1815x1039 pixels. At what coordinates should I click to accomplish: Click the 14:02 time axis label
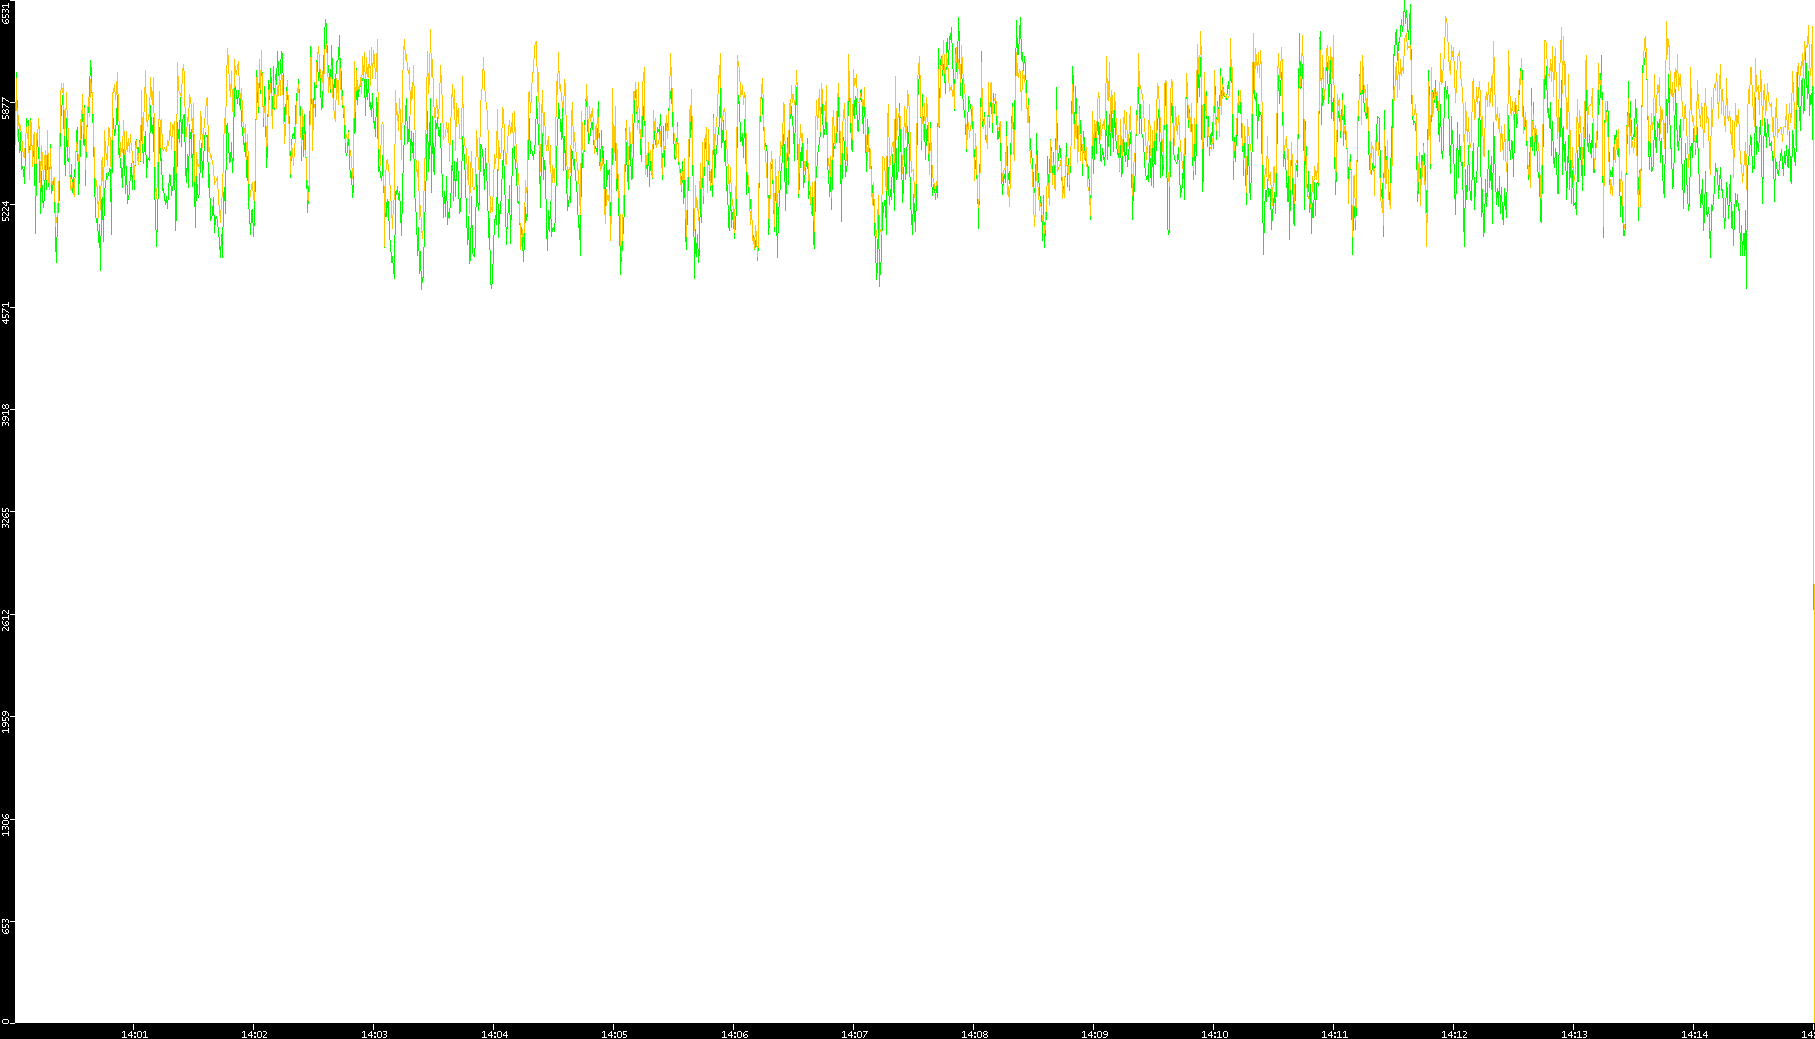(x=254, y=1033)
